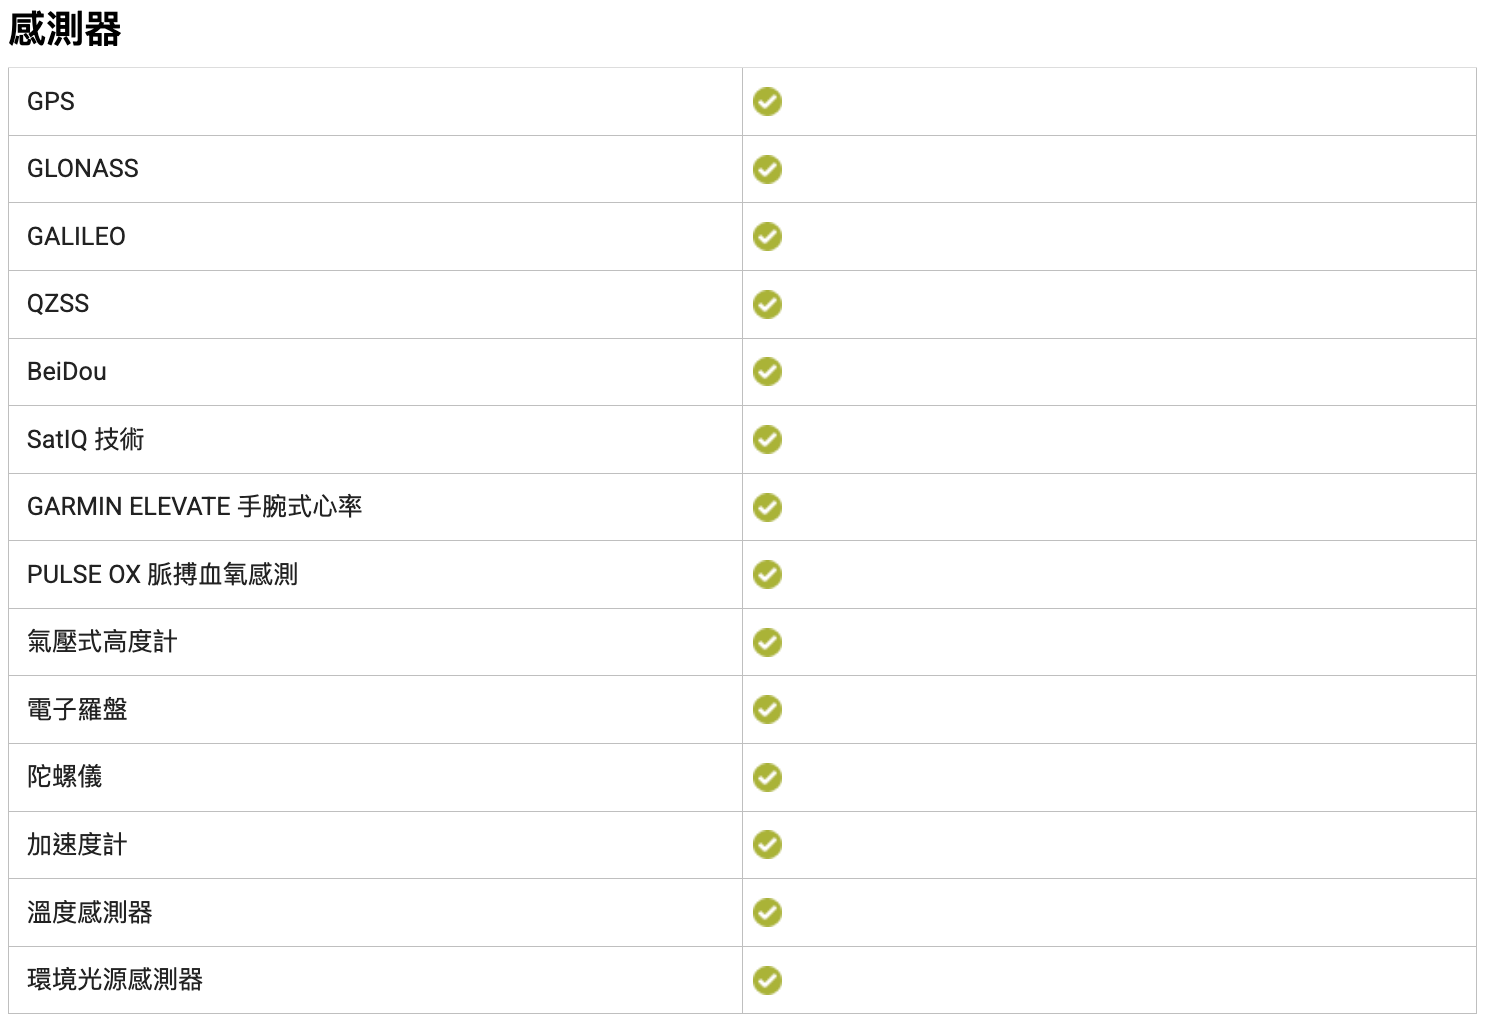Click the GARMIN ELEVATE 手腕式心率 checkmark
Image resolution: width=1486 pixels, height=1024 pixels.
pyautogui.click(x=767, y=507)
